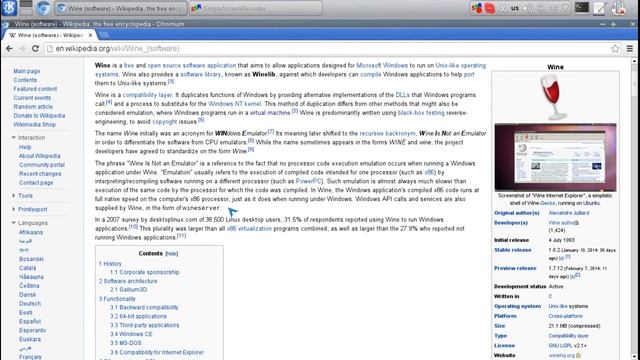Switch to SimpleScreenRecorder taskbar entry

pos(256,8)
